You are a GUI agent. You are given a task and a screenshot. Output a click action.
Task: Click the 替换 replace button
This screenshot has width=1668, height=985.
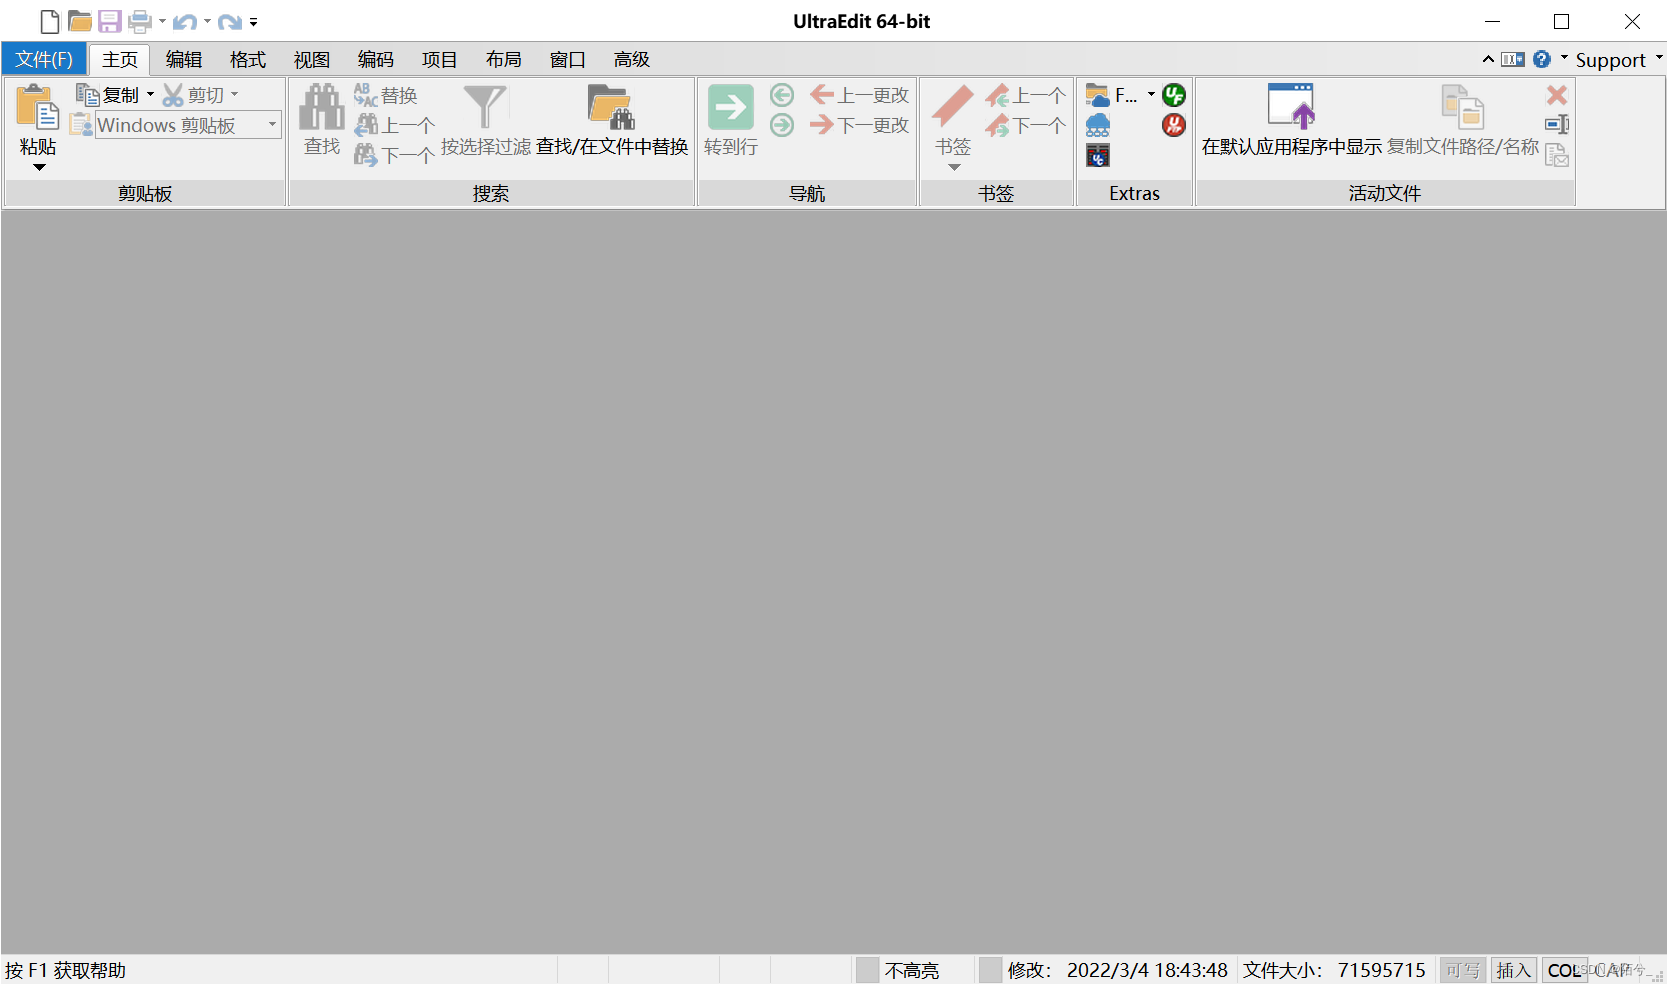pos(386,95)
